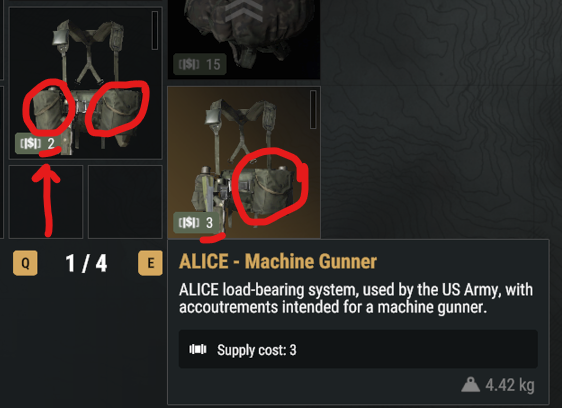Click the supply cost 15 badge icon
Image resolution: width=562 pixels, height=408 pixels.
[x=189, y=65]
